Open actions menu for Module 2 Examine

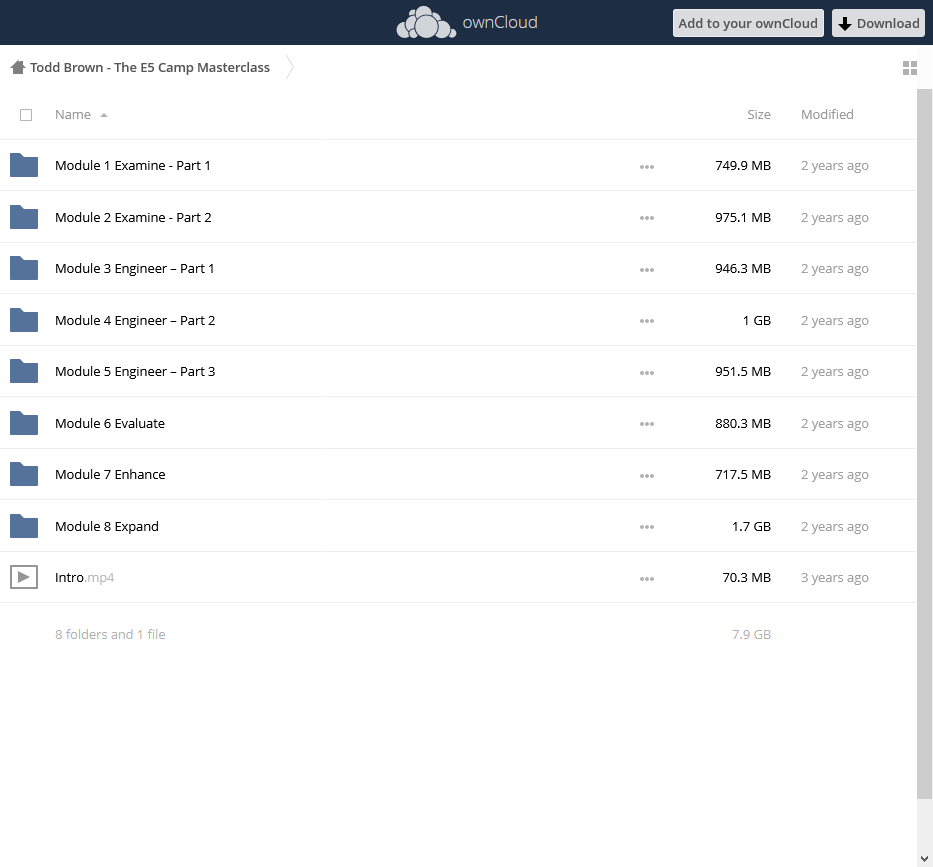click(647, 218)
